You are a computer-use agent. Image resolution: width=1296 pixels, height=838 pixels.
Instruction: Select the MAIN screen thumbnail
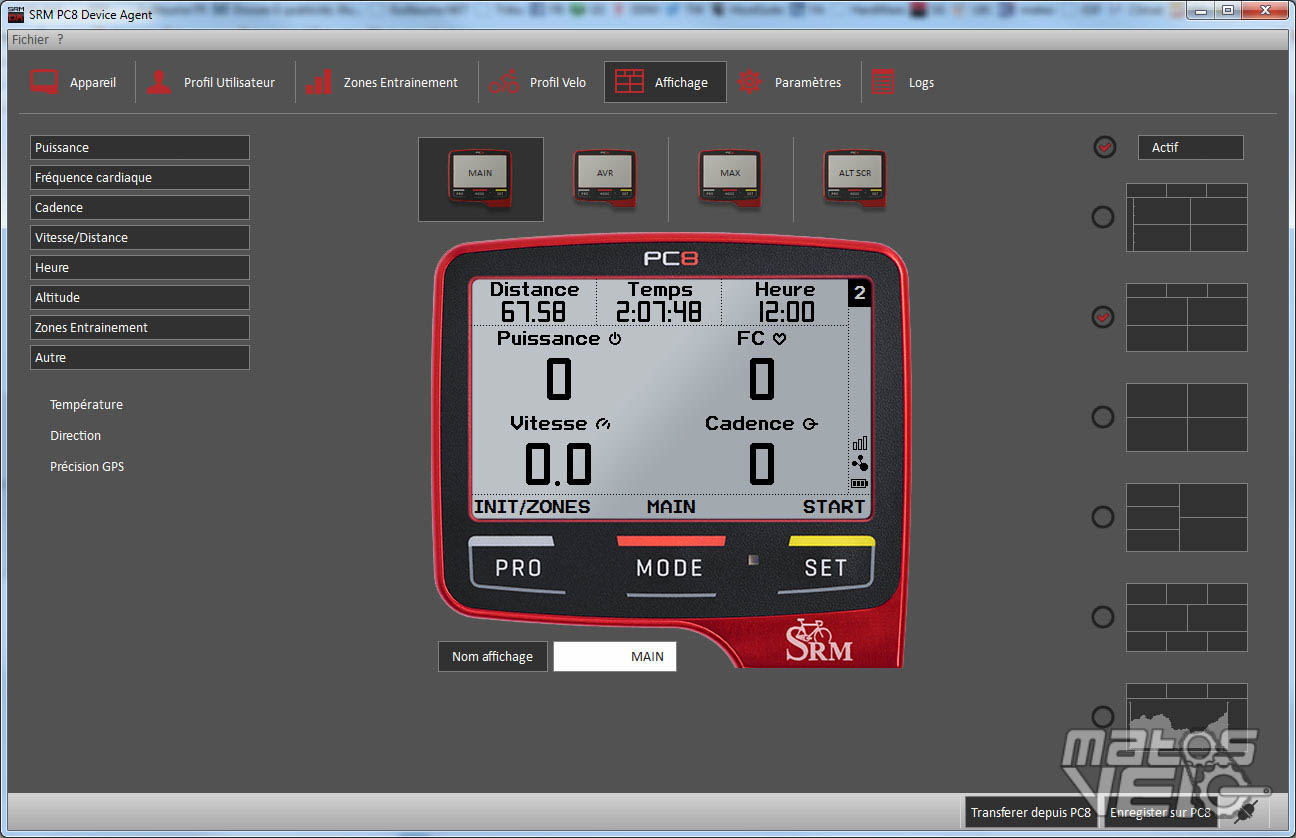tap(481, 179)
